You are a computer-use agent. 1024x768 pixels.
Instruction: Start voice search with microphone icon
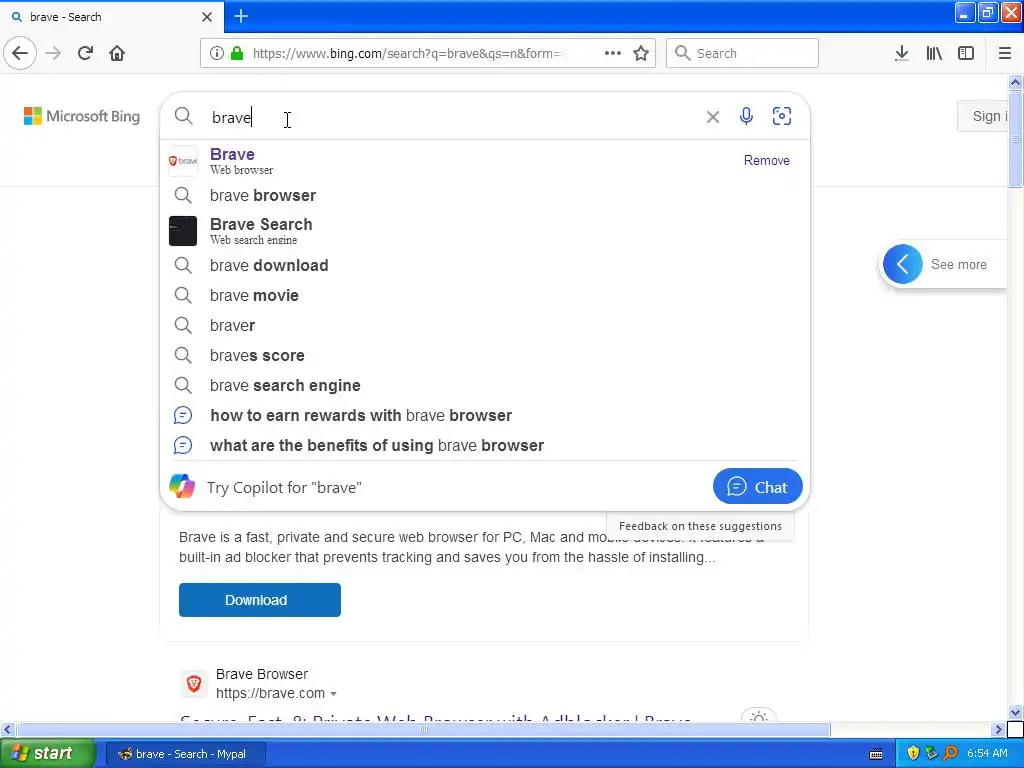746,116
